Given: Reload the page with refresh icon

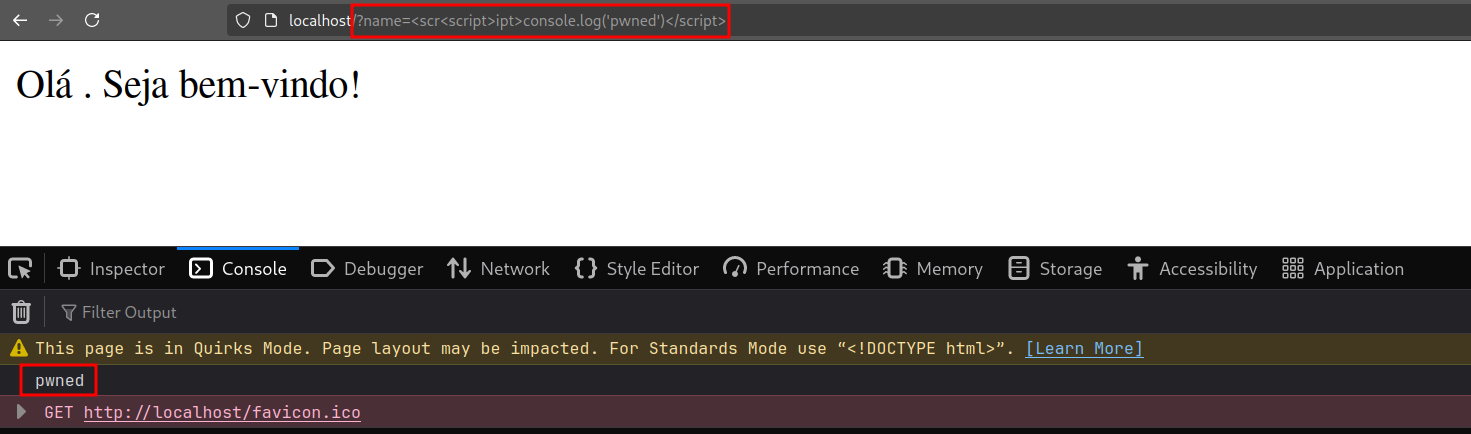Looking at the screenshot, I should 92,20.
